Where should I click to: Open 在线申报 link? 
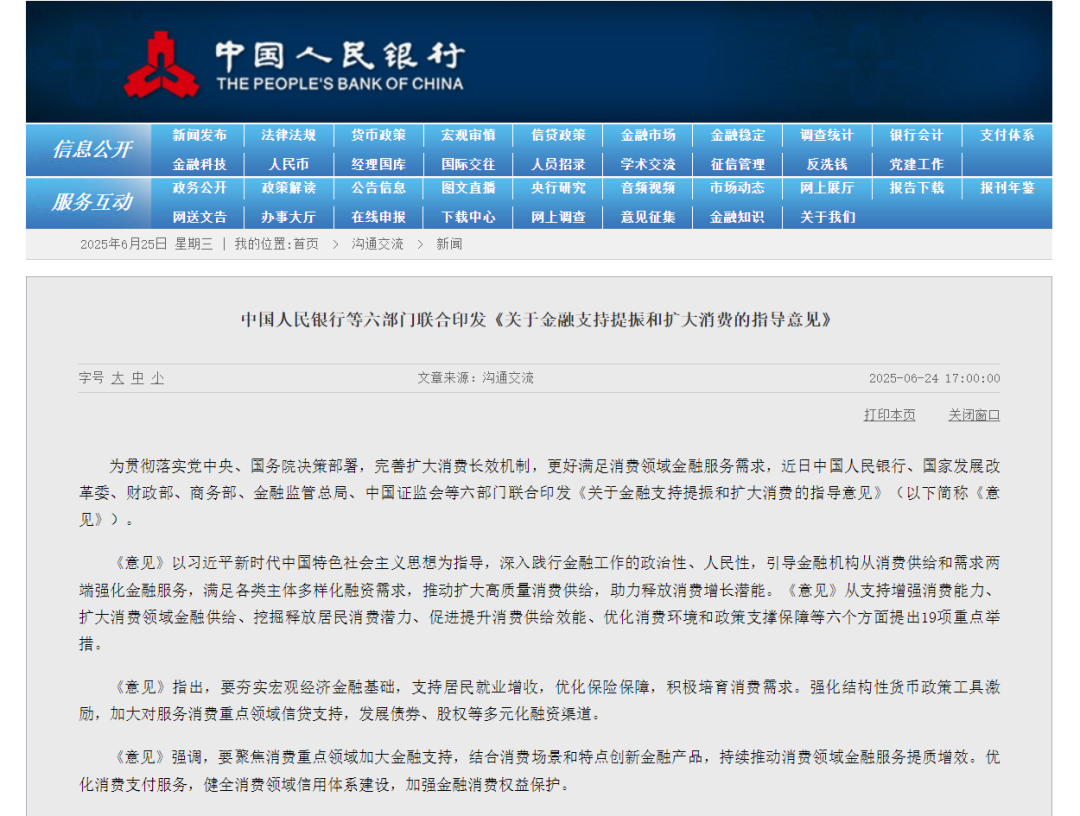(379, 217)
